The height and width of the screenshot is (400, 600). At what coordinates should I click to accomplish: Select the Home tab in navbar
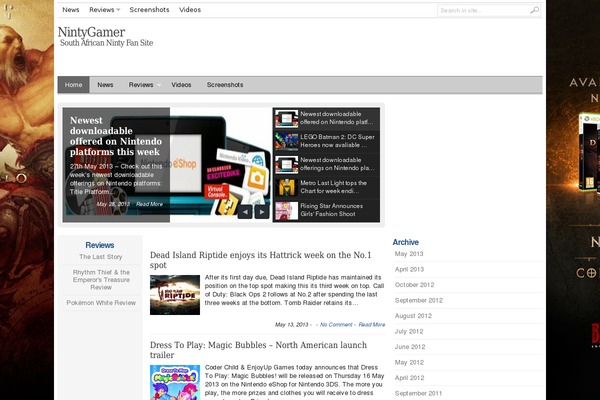pos(73,85)
